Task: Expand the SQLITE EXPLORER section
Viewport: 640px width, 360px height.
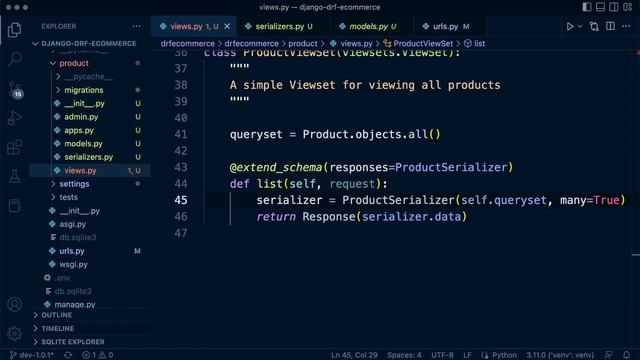Action: pos(73,342)
